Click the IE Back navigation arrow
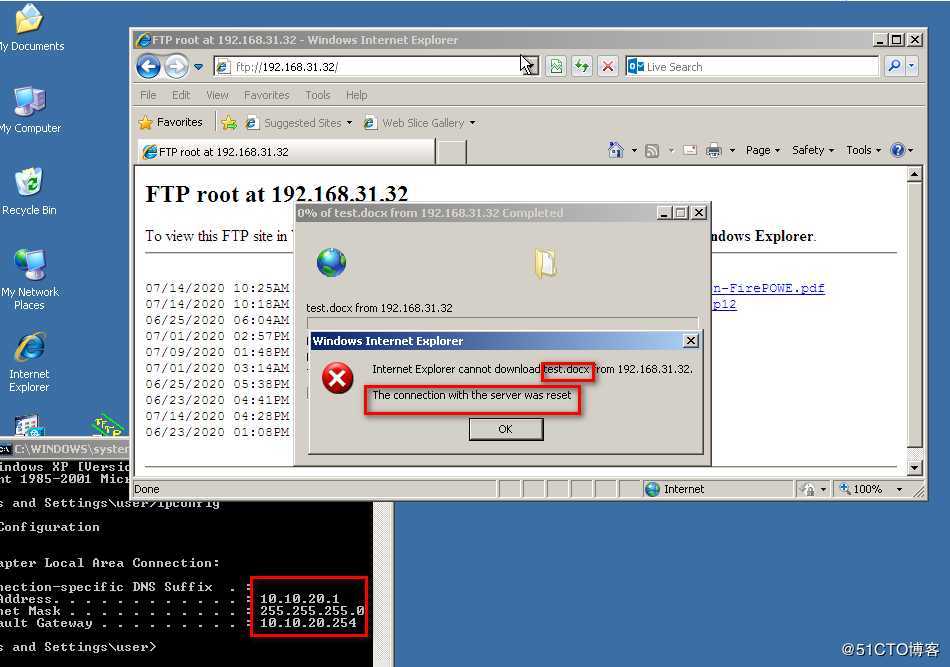Screen dimensions: 950x667 [148, 66]
